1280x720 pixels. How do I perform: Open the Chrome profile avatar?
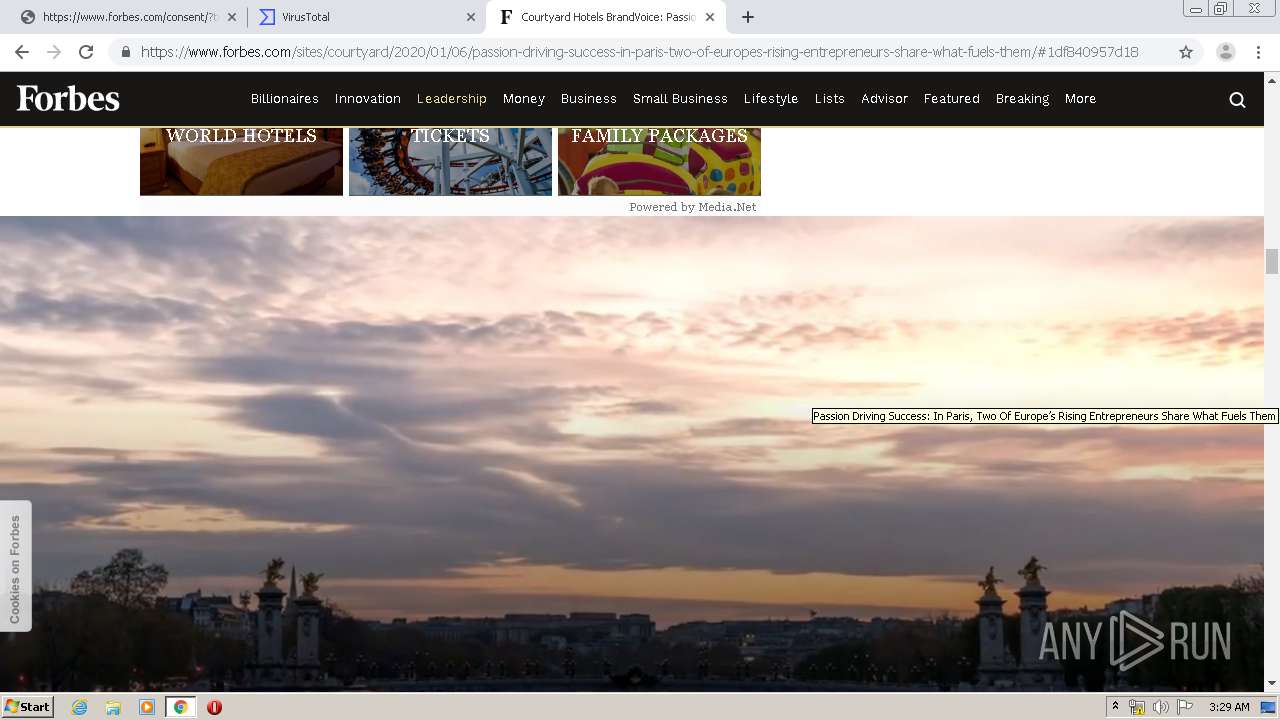point(1226,52)
